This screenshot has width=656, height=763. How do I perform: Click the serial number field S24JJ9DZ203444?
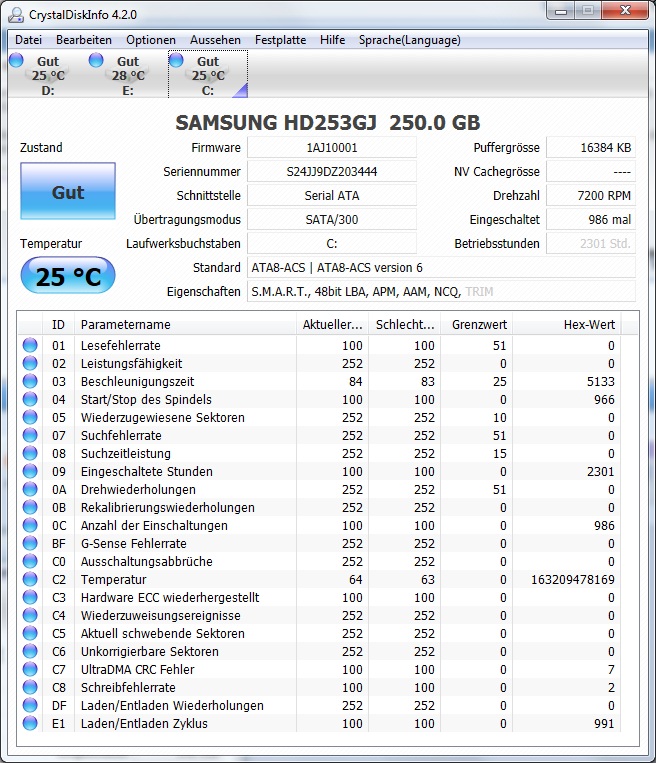[332, 171]
